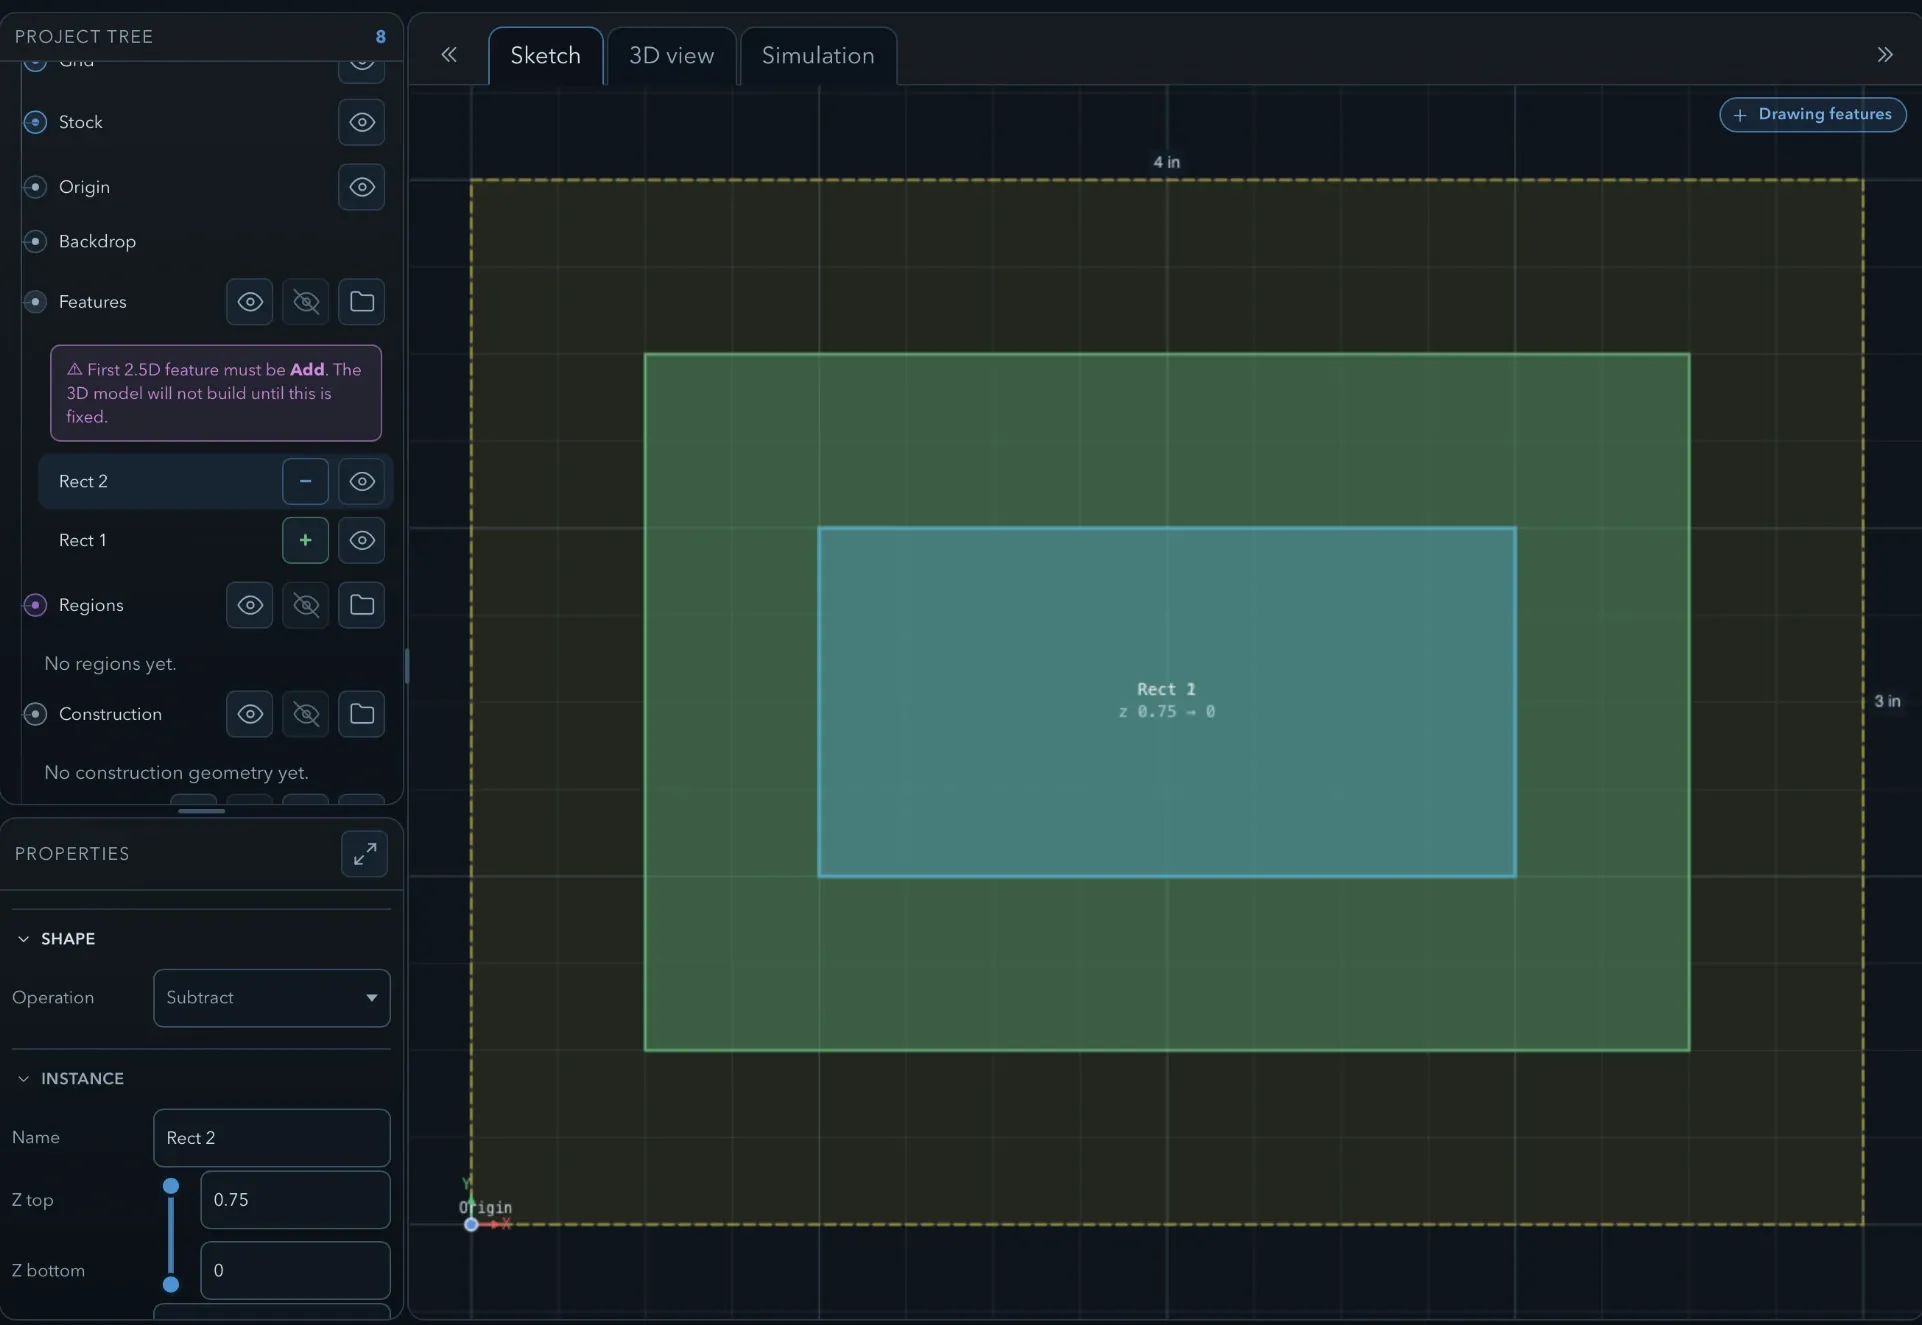Expand the Backdrop tree node circle
This screenshot has height=1325, width=1922.
tap(35, 241)
